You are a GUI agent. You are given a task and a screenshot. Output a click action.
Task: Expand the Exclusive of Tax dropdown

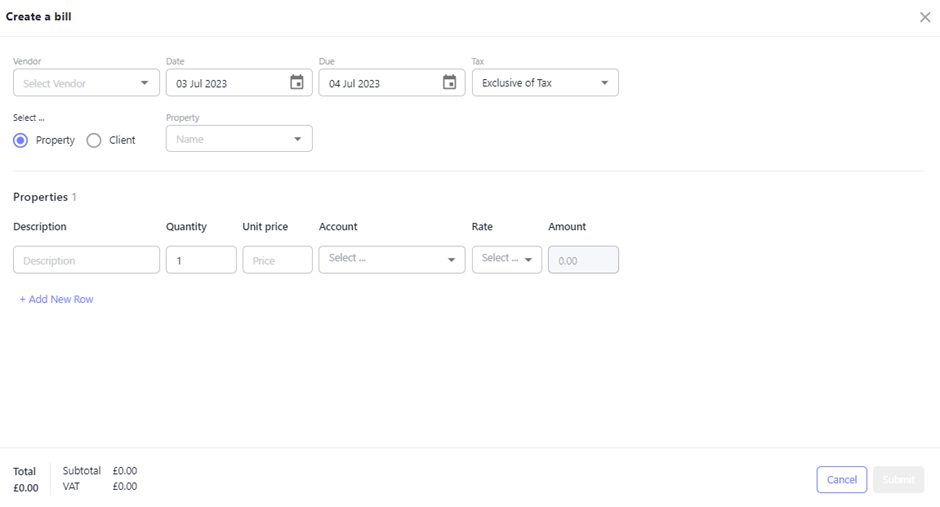[544, 83]
